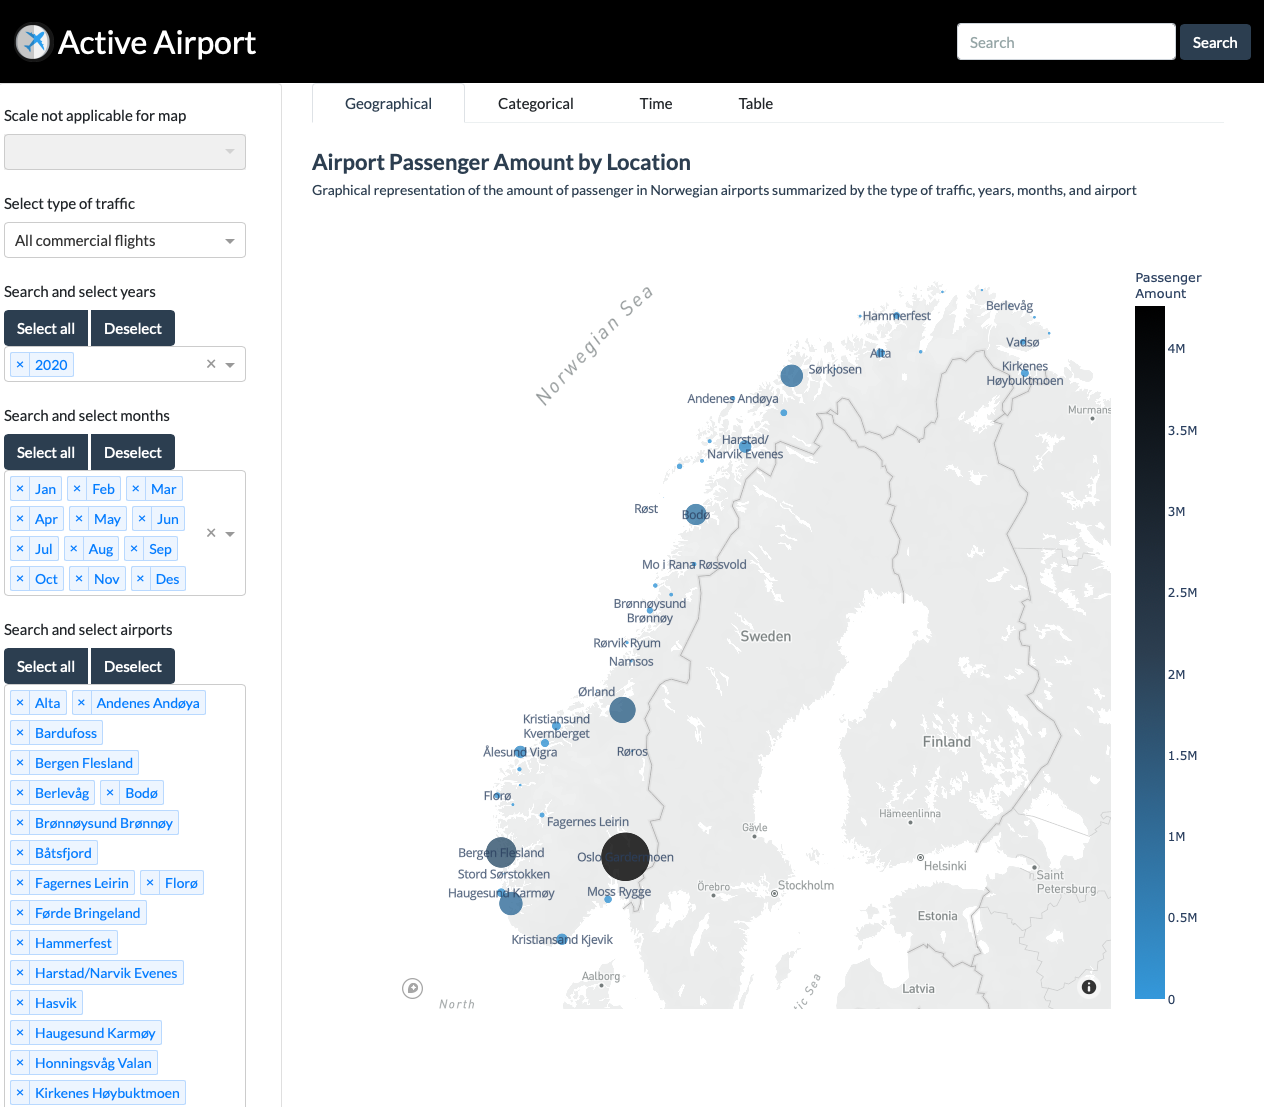This screenshot has height=1107, width=1264.
Task: Switch to the Categorical tab
Action: pos(535,104)
